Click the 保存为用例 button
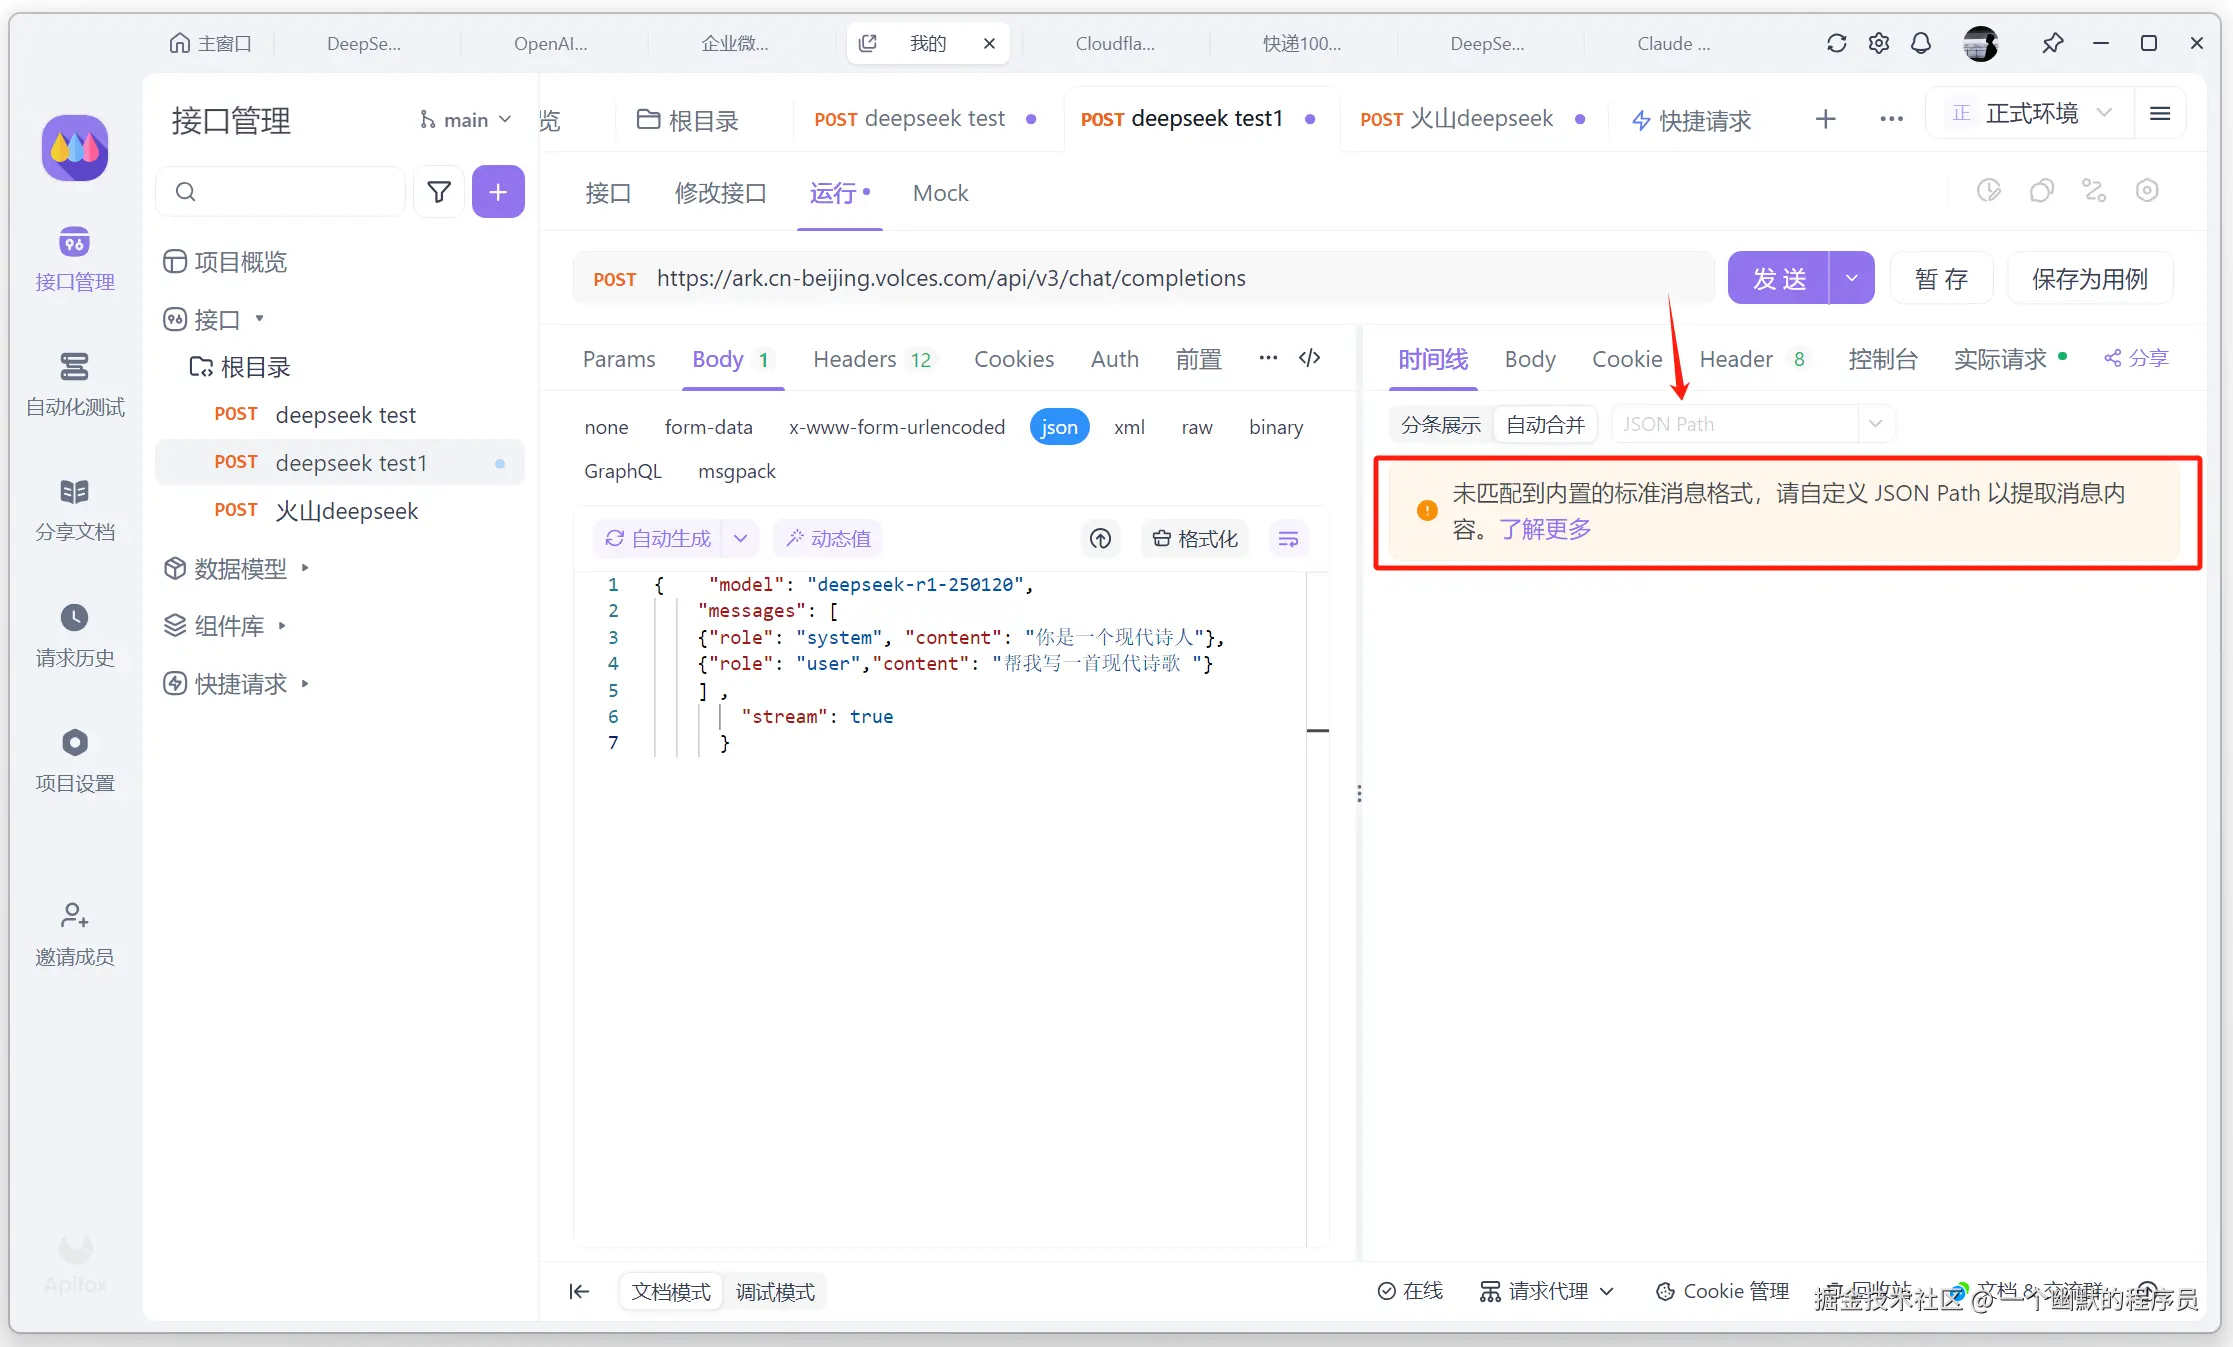Screen dimensions: 2233x1347 coord(2089,278)
